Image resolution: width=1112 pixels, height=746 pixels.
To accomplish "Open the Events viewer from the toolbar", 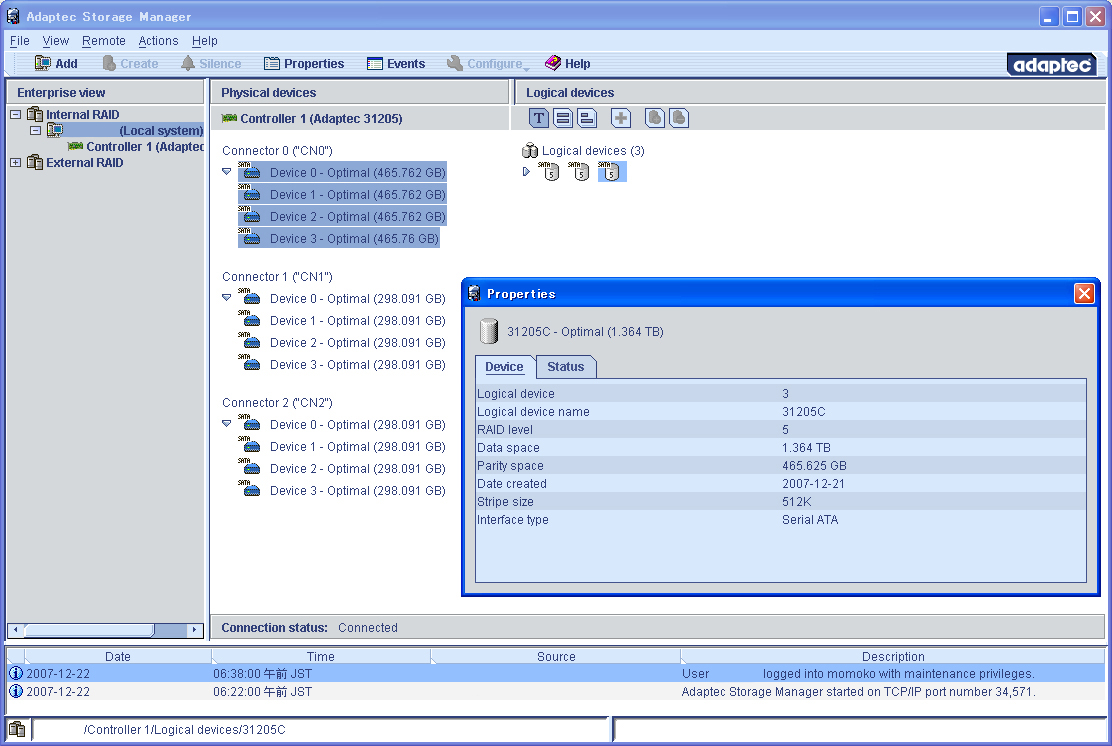I will 396,64.
